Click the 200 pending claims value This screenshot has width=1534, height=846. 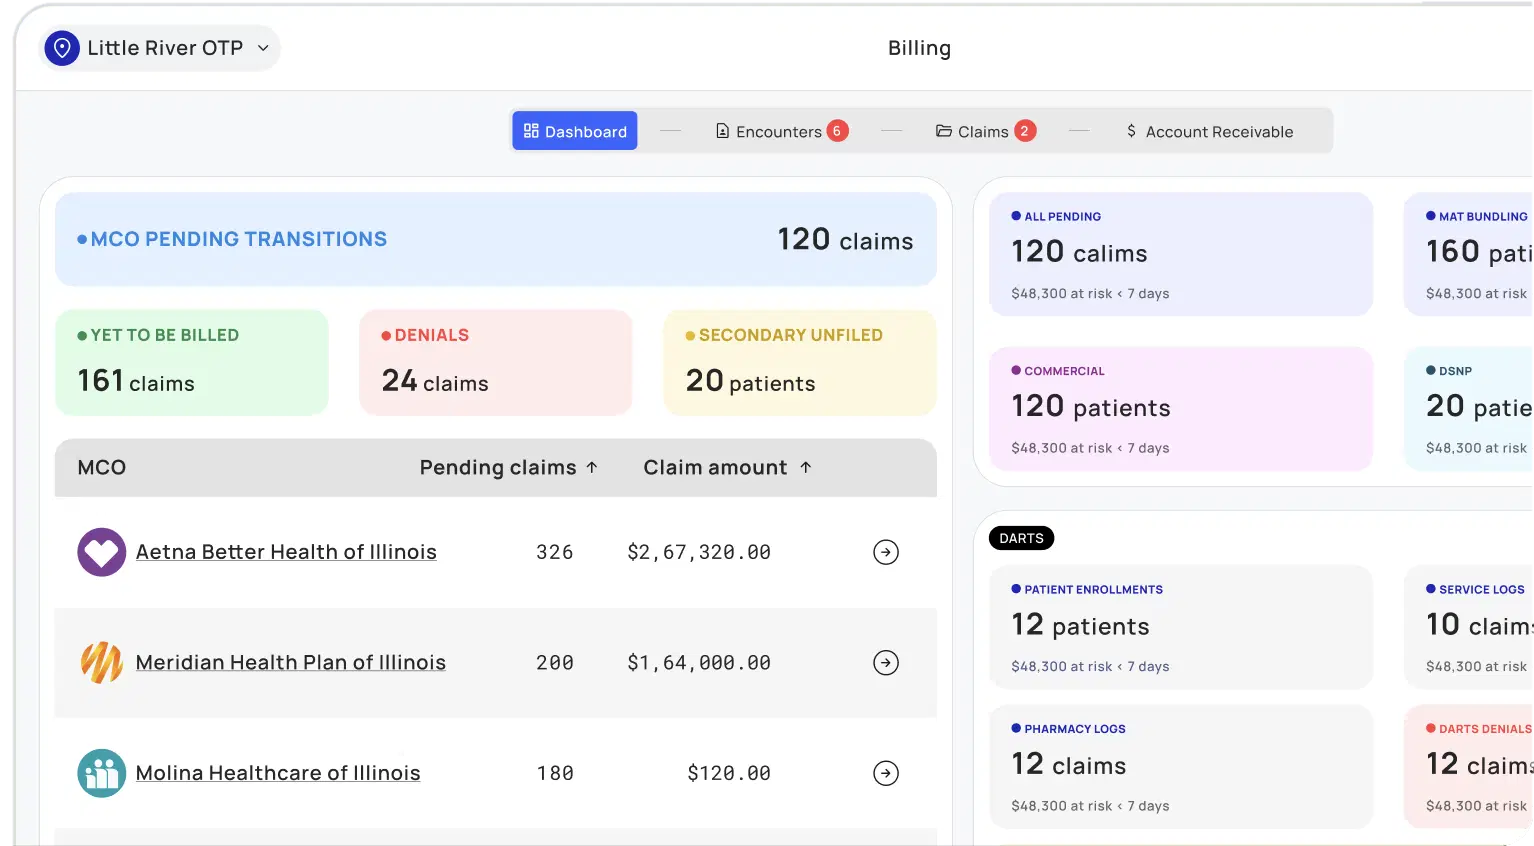[555, 662]
